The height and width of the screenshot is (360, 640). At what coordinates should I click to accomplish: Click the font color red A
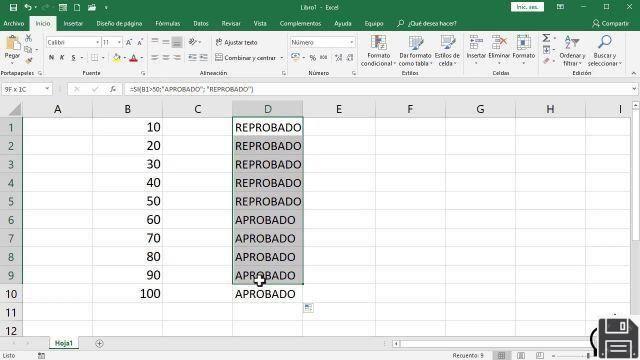(x=133, y=58)
